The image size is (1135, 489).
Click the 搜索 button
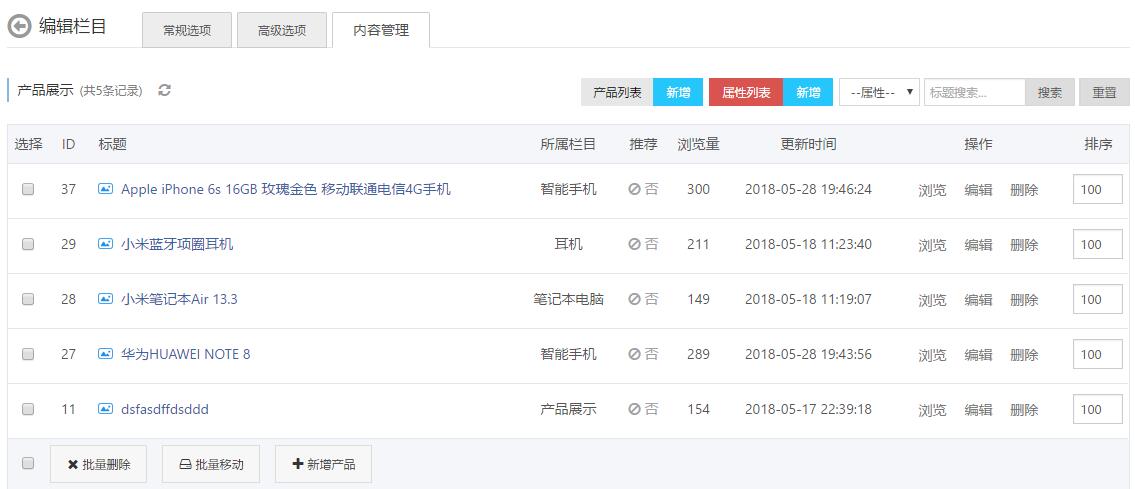coord(1050,93)
